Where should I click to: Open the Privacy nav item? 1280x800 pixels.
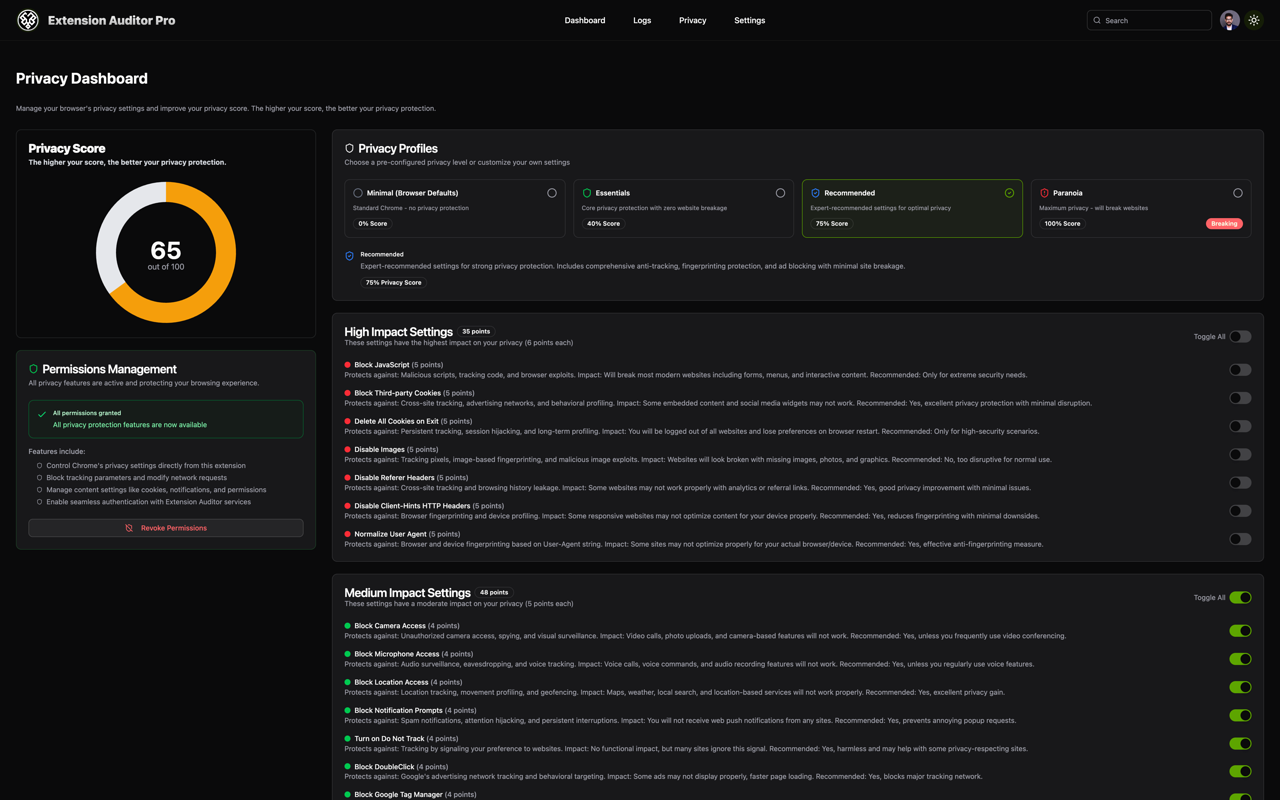693,20
